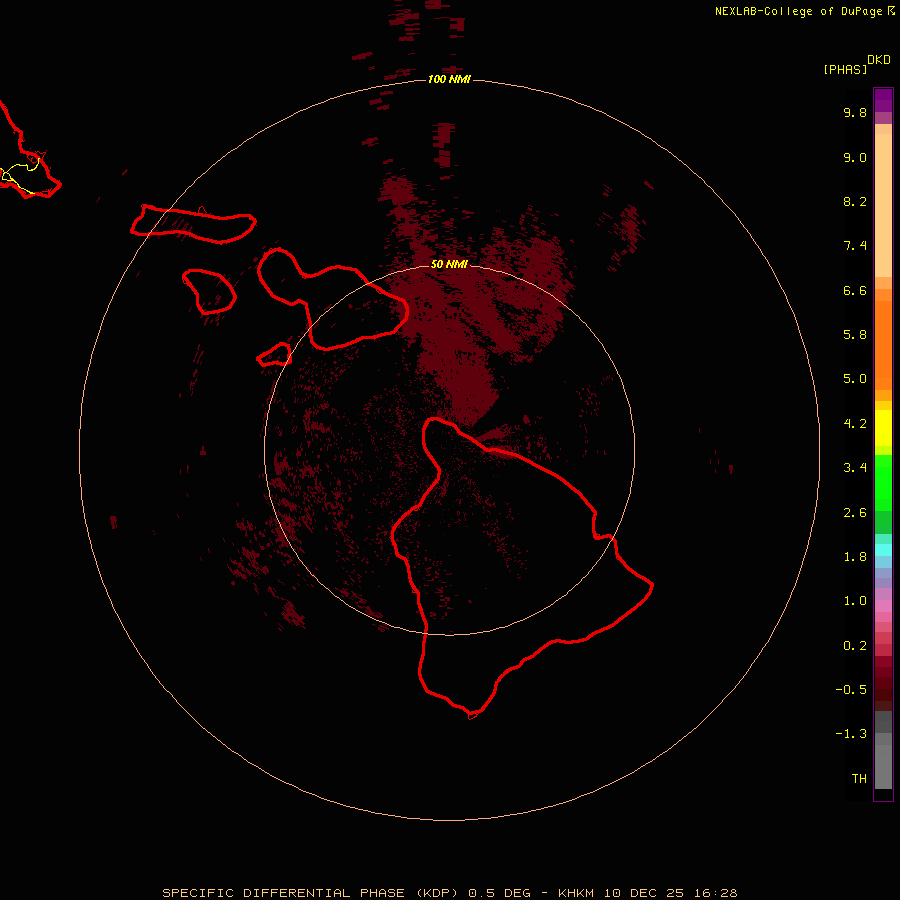Select the 9.8 legend value

(x=855, y=112)
